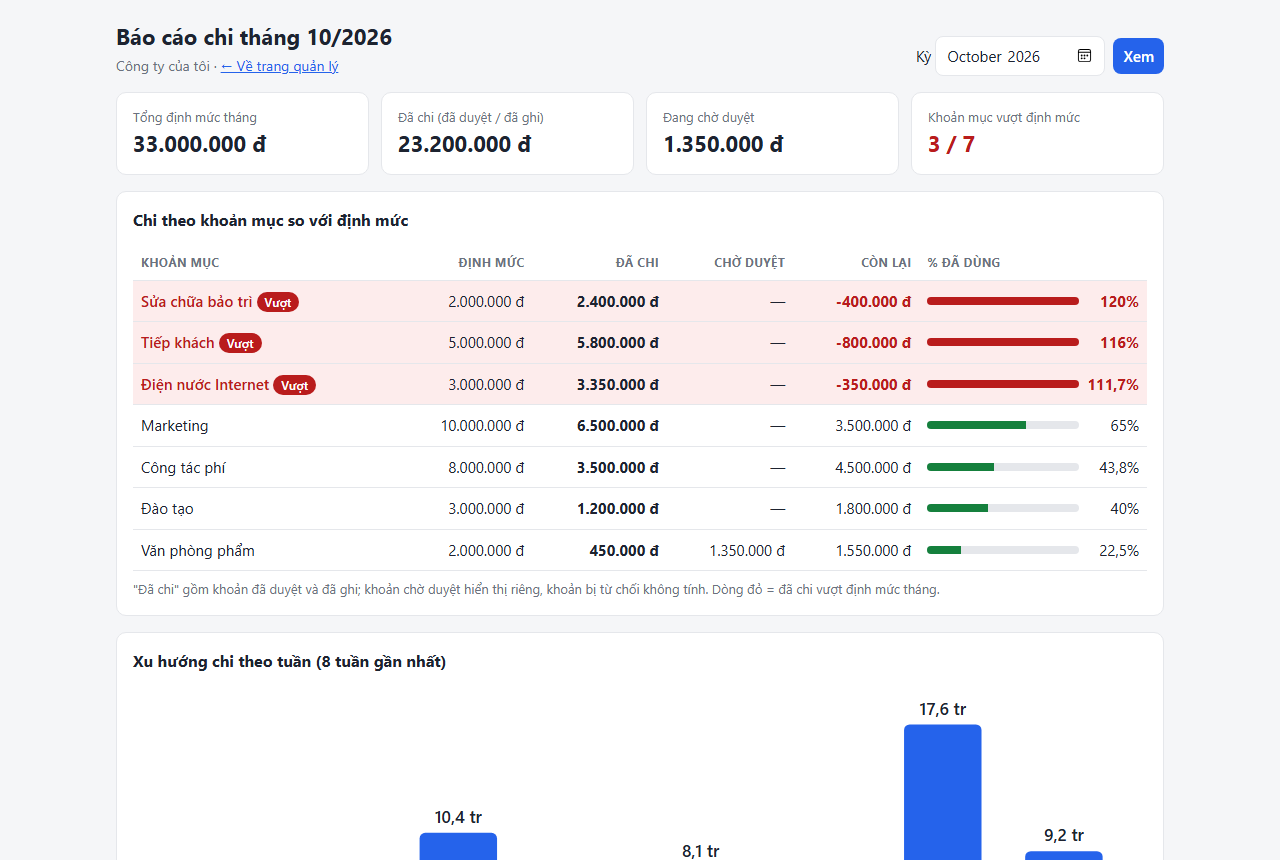This screenshot has height=860, width=1280.
Task: Click the 'Chờ duyệt' column header
Action: pyautogui.click(x=749, y=263)
